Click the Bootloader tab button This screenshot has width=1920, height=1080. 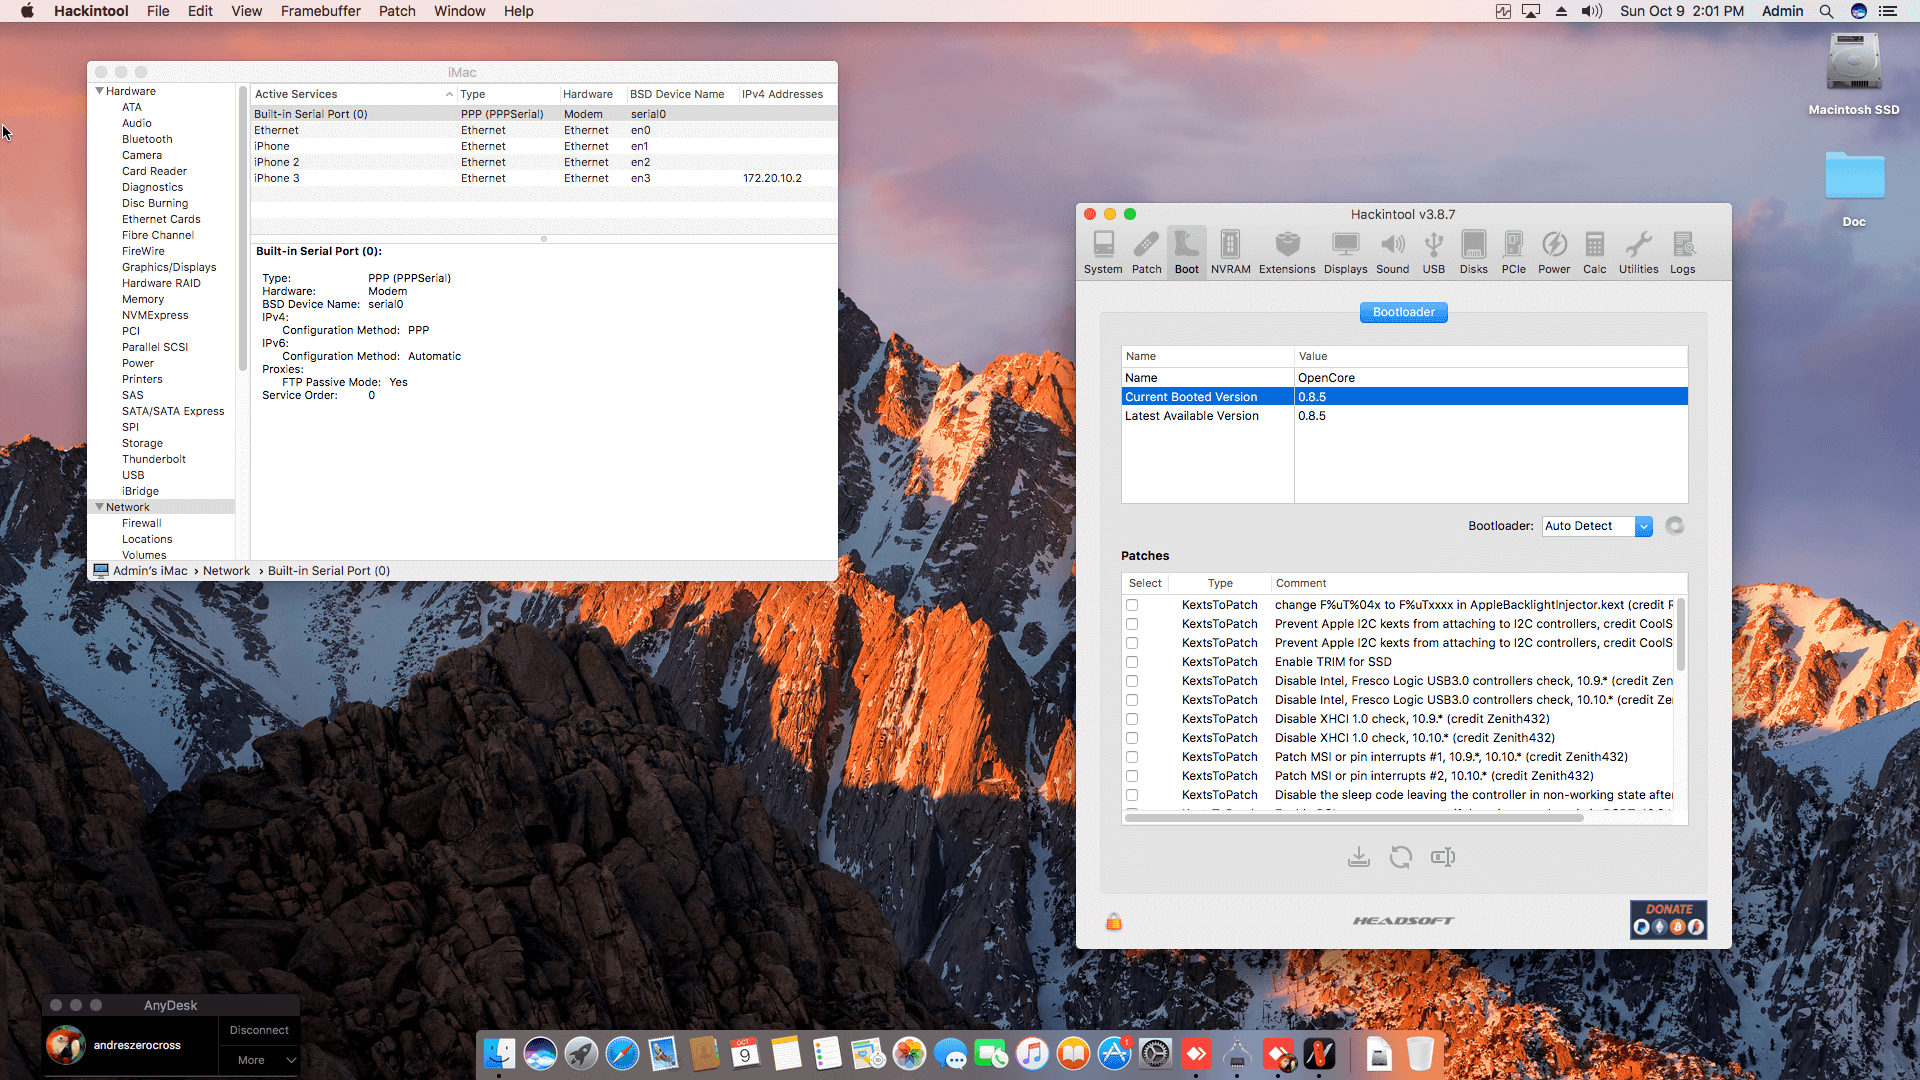pyautogui.click(x=1403, y=312)
